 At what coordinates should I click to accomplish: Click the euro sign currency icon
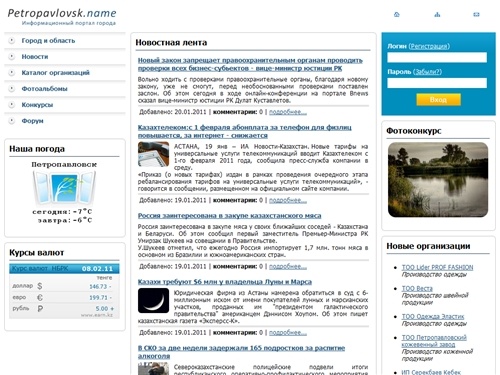click(x=40, y=297)
